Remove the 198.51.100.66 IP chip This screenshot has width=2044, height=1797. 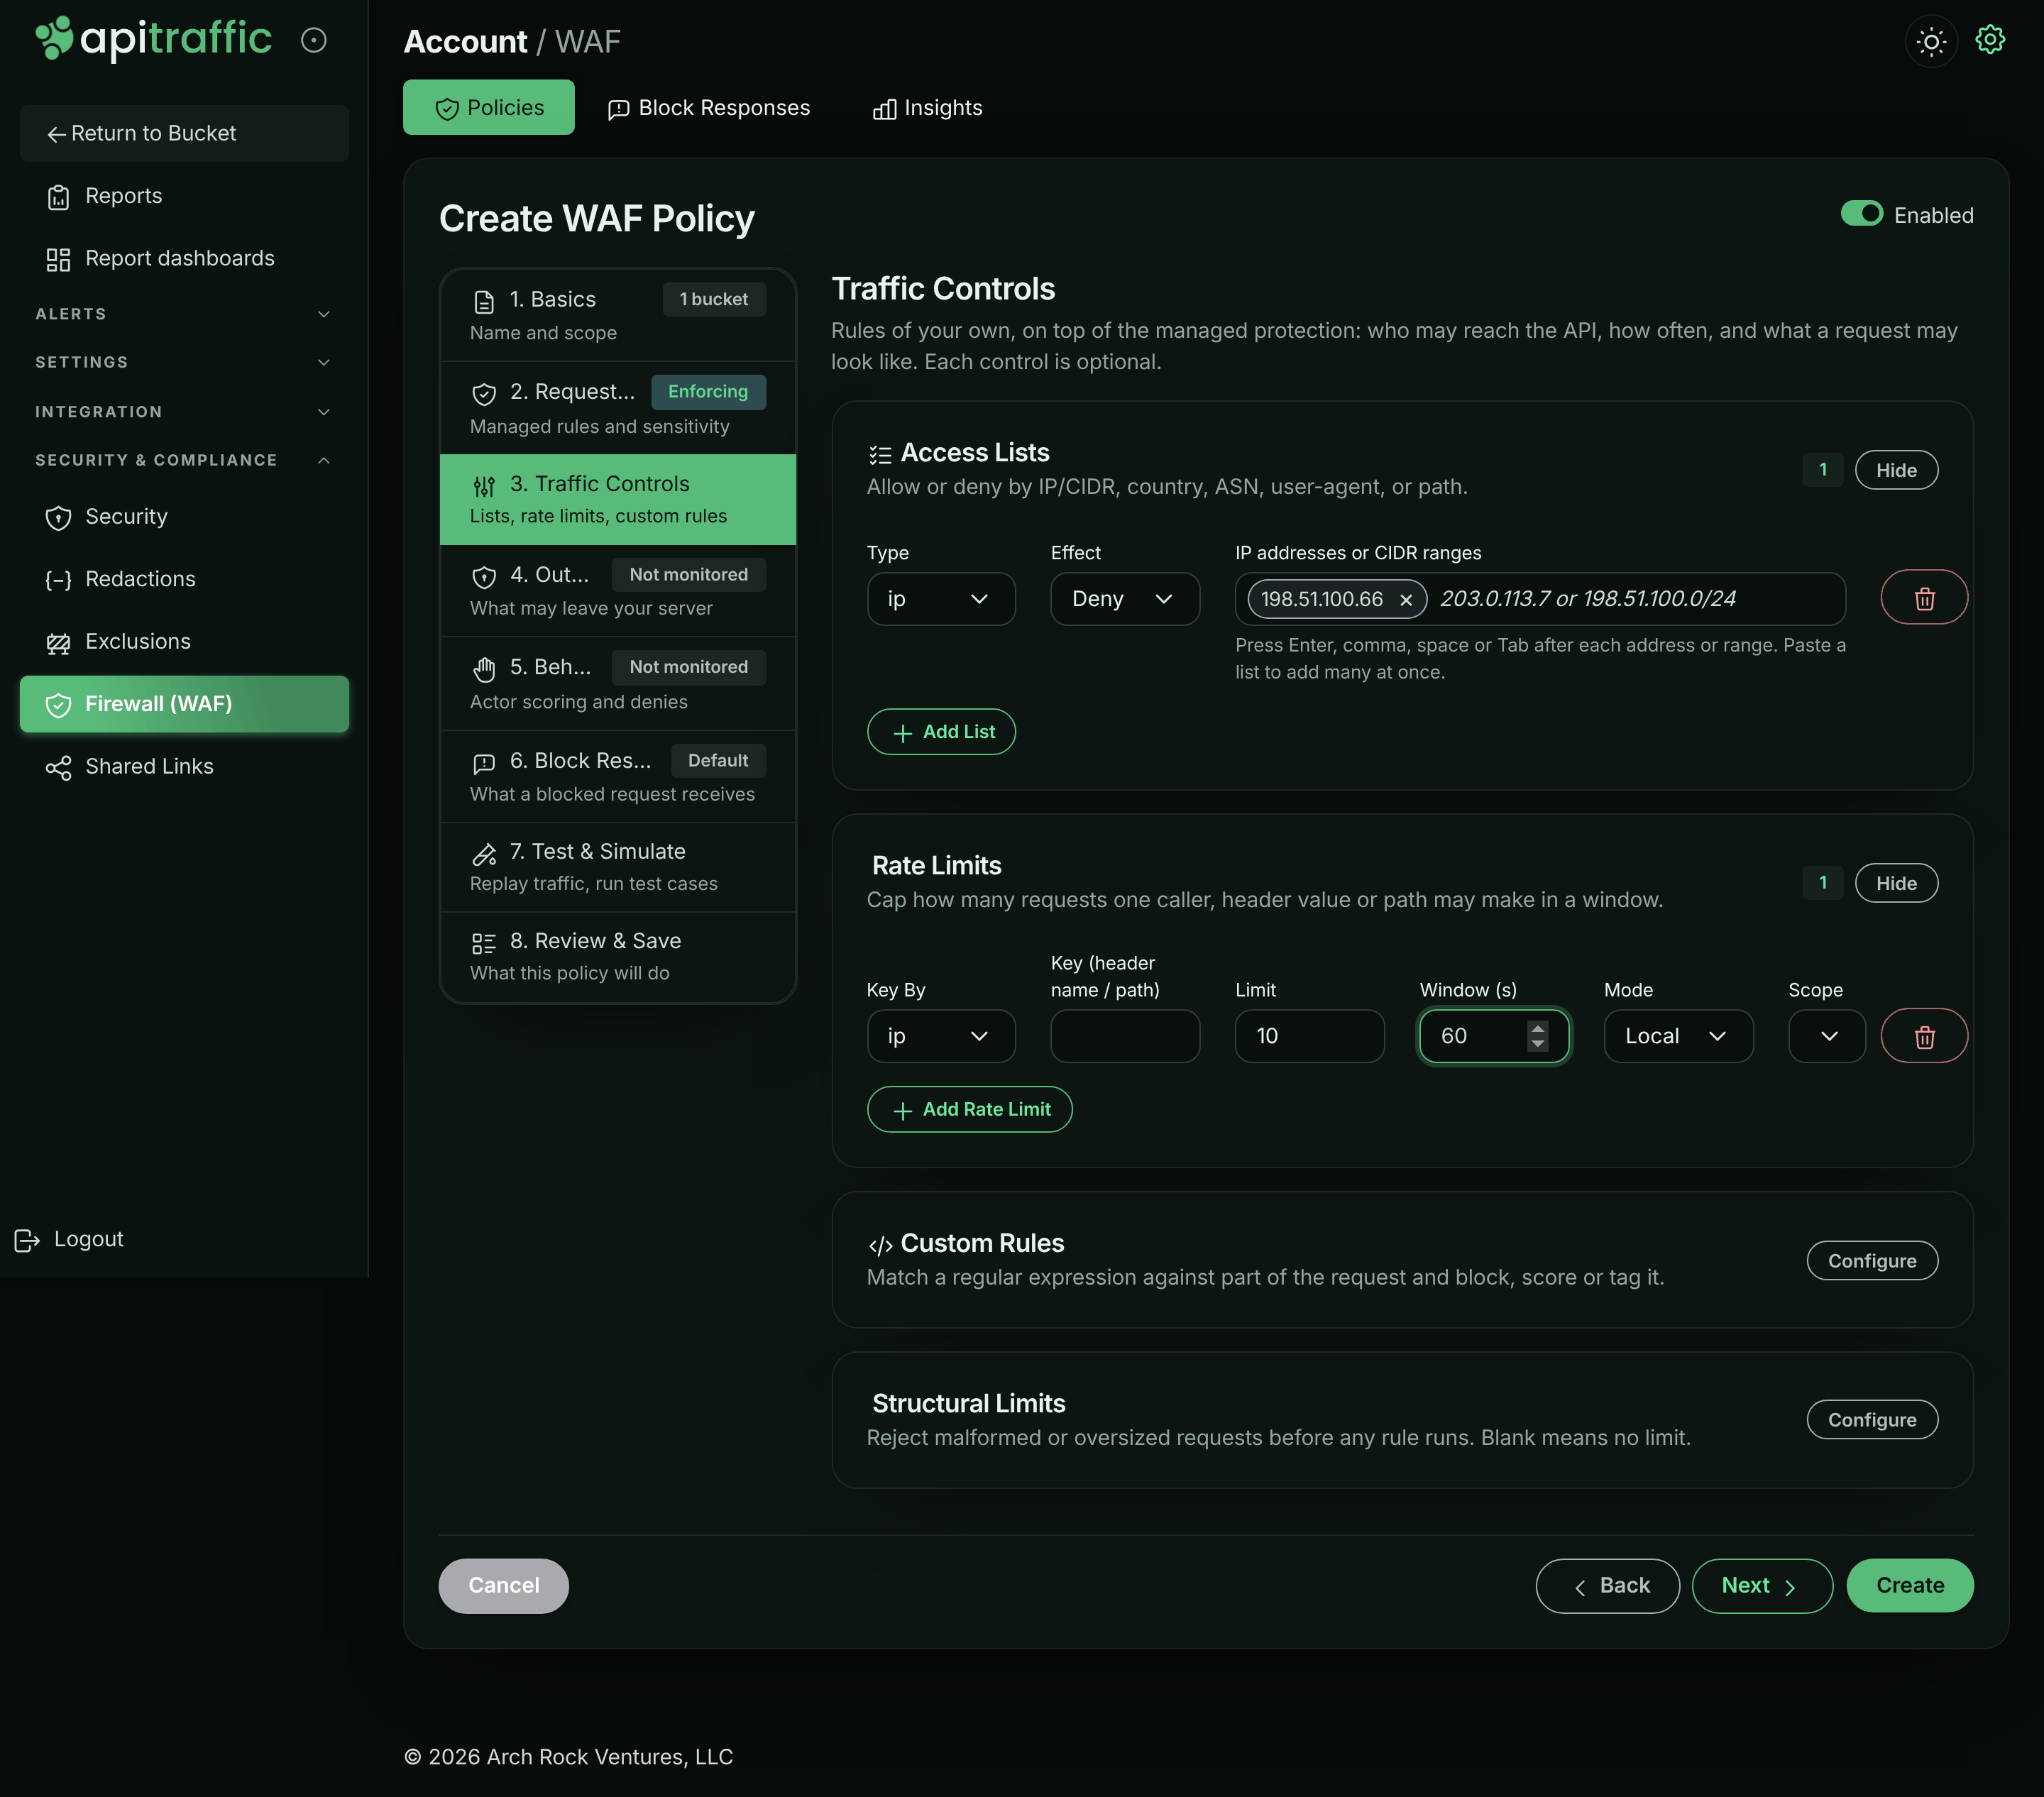point(1405,599)
